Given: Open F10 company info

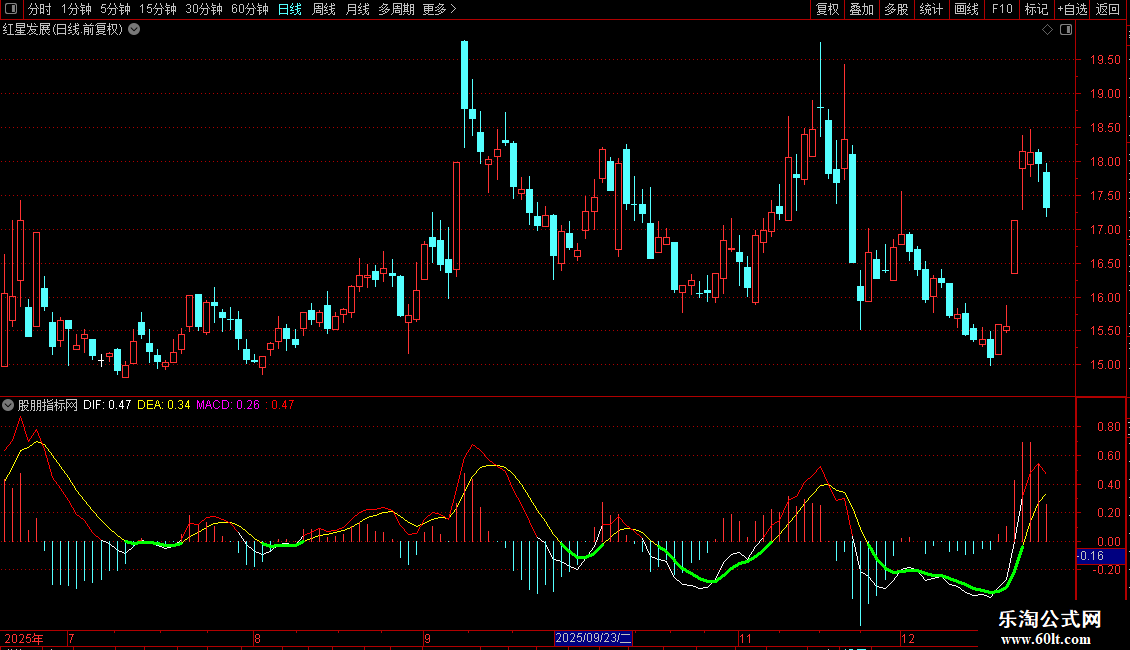Looking at the screenshot, I should click(1002, 9).
